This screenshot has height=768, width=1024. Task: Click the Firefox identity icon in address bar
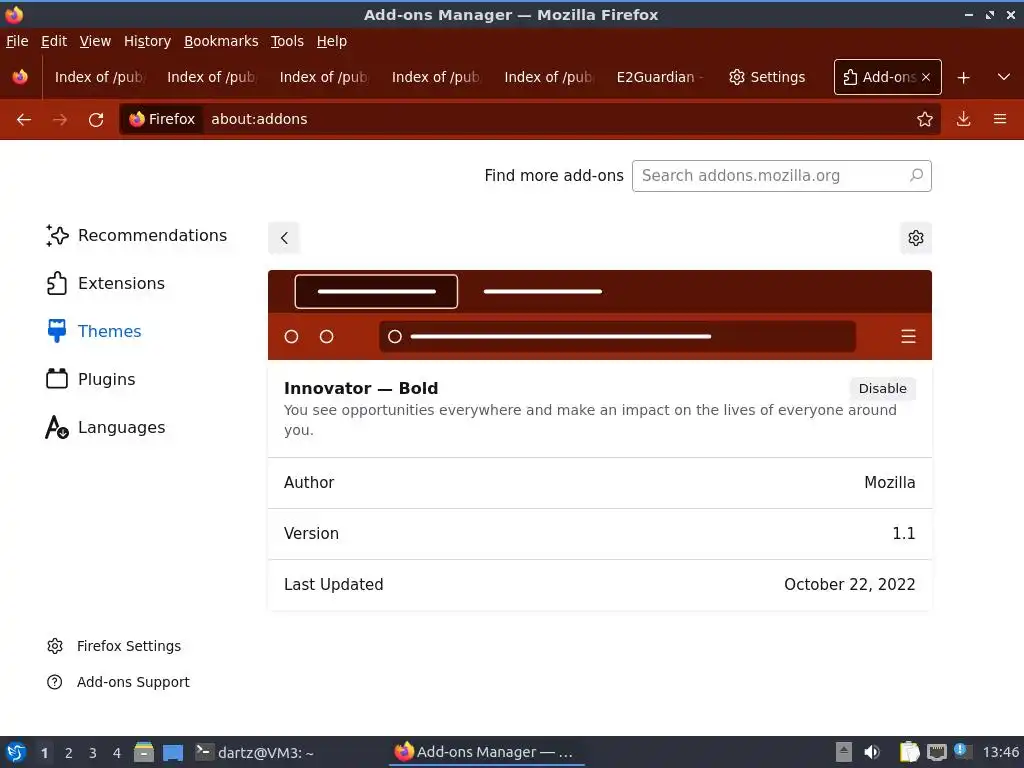coord(163,119)
